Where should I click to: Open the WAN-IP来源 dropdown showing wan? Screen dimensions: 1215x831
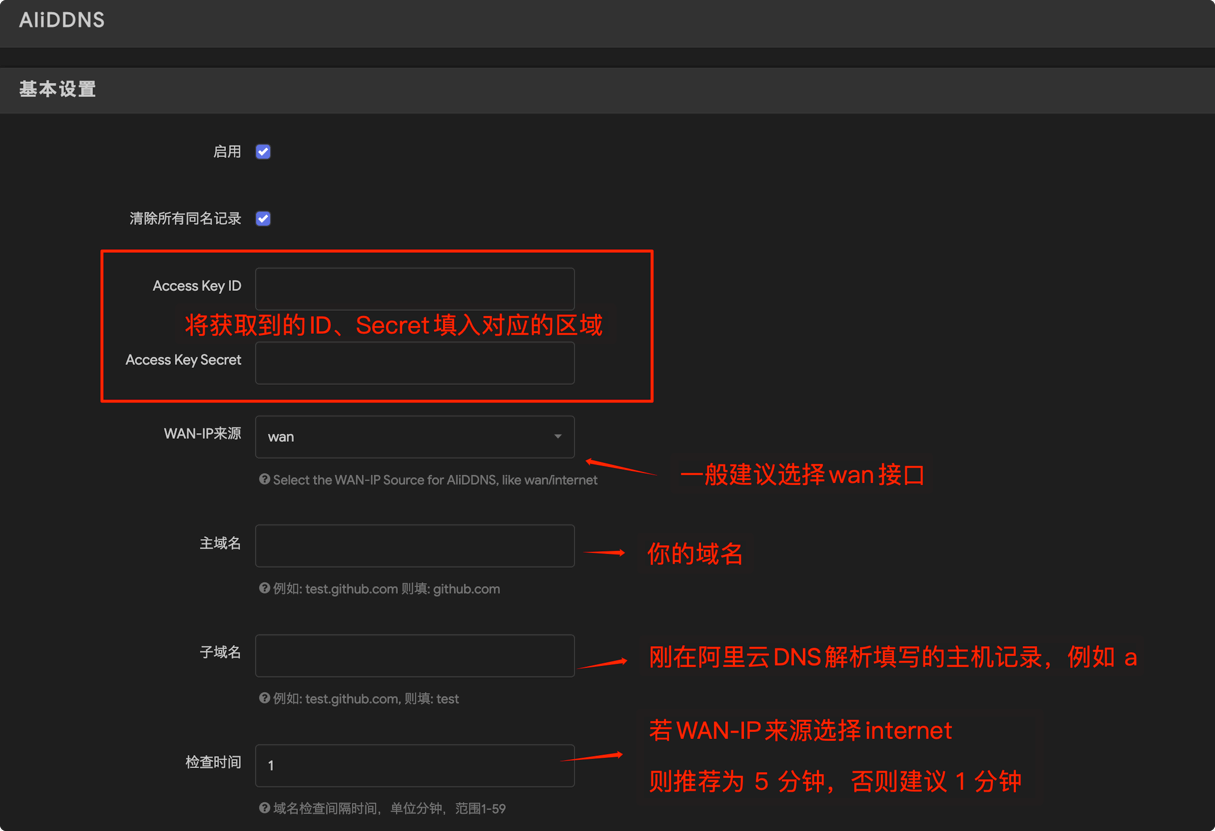[x=415, y=437]
